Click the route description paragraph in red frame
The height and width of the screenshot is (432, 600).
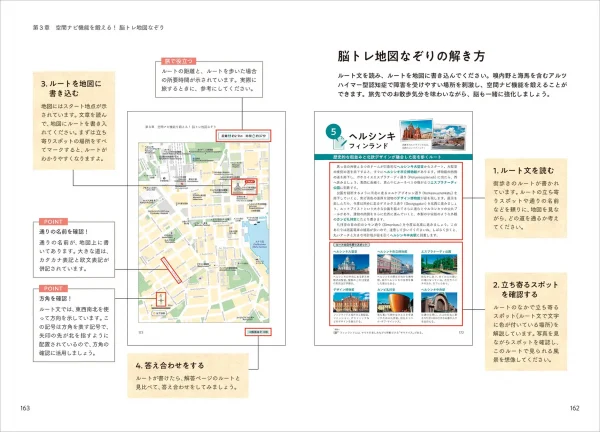[396, 201]
